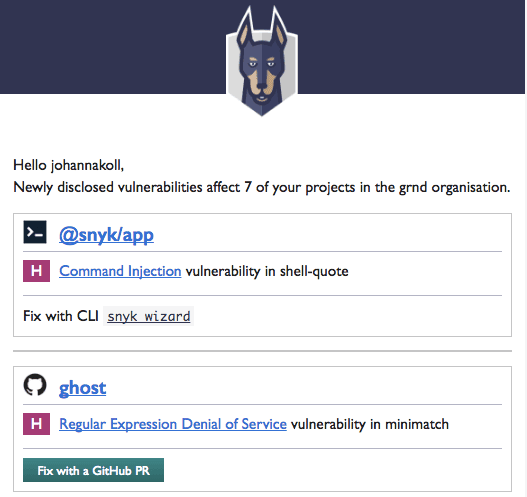View the Command Injection vulnerability details

120,271
